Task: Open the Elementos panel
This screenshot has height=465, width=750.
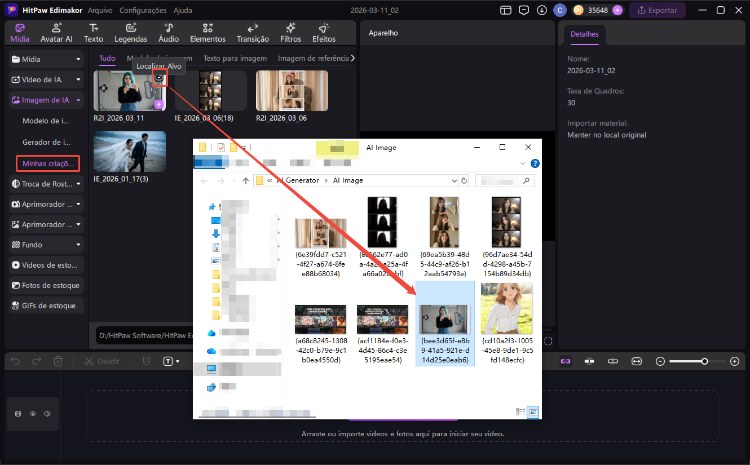Action: point(208,32)
